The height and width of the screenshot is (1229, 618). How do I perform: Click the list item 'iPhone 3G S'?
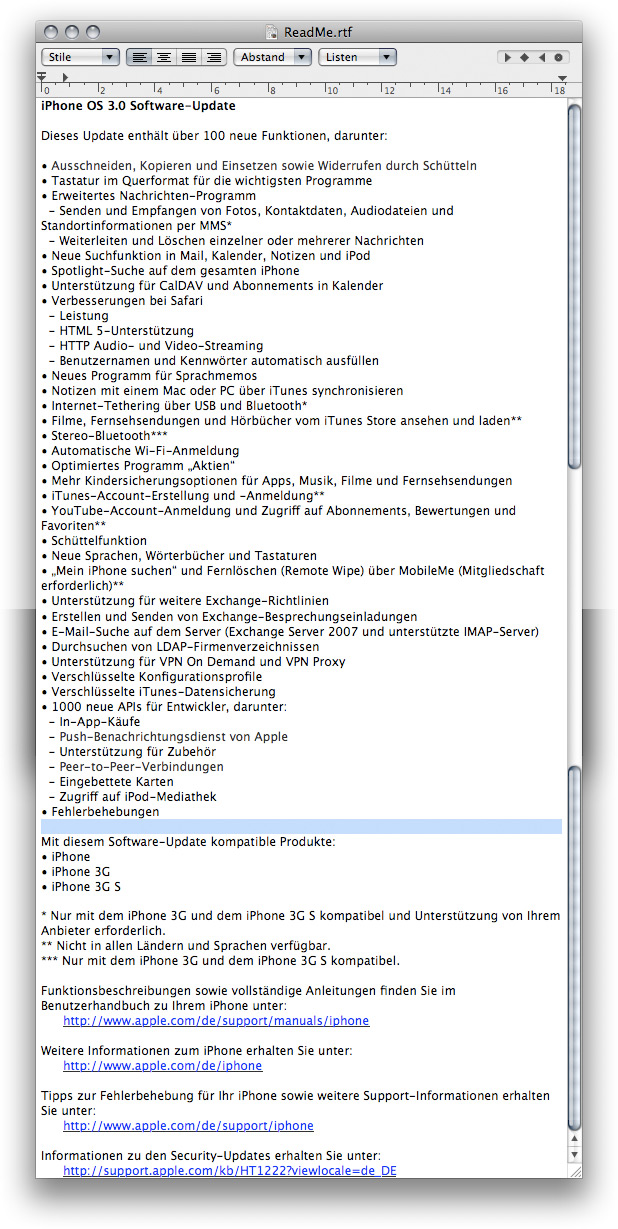(x=84, y=887)
